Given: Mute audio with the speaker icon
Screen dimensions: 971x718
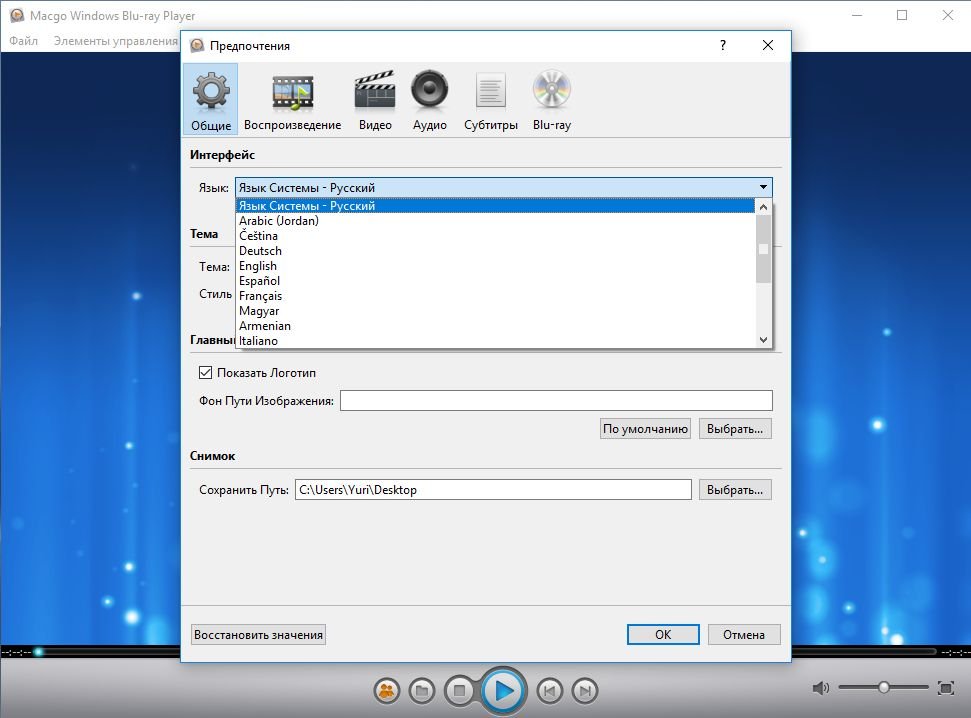Looking at the screenshot, I should pyautogui.click(x=821, y=688).
